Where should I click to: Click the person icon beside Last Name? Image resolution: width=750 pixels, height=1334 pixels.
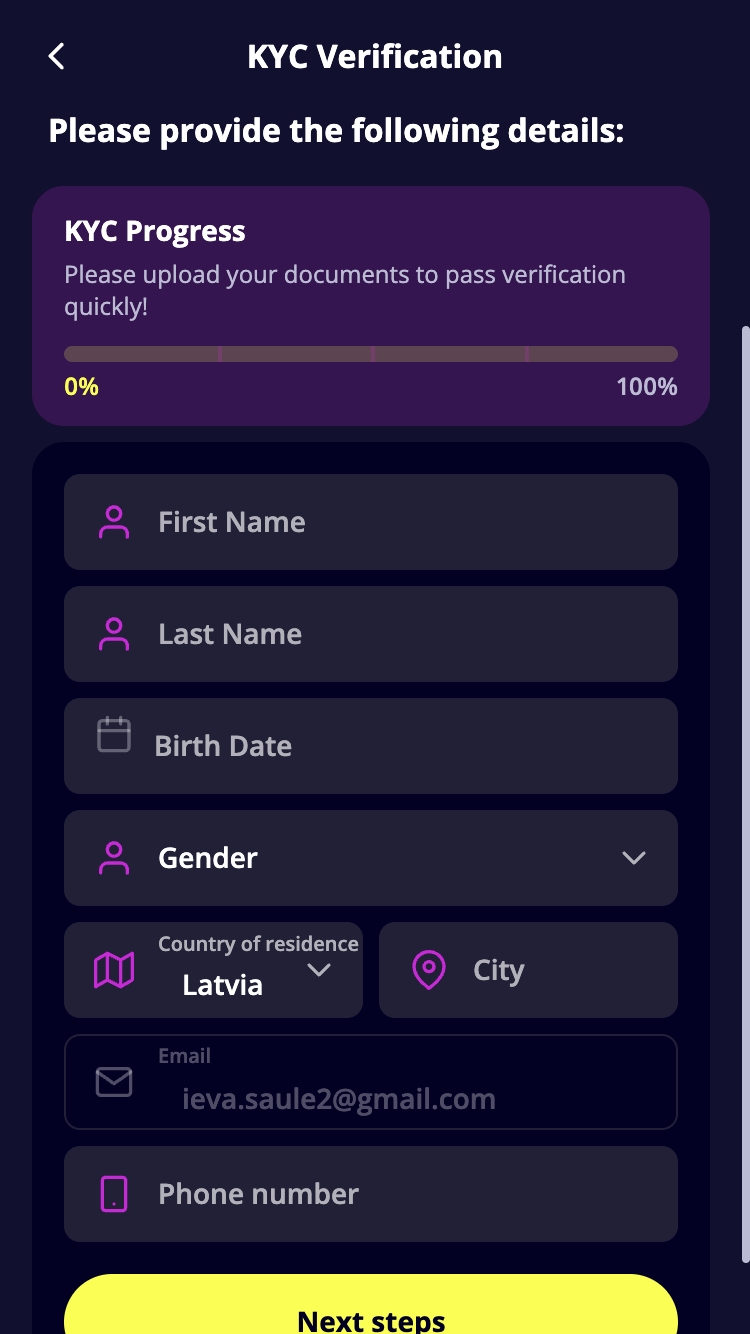(x=114, y=634)
